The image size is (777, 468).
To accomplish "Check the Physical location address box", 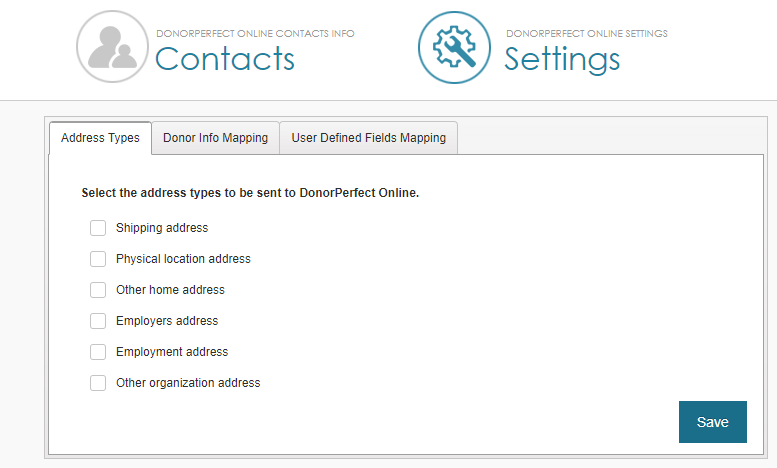I will click(x=98, y=259).
